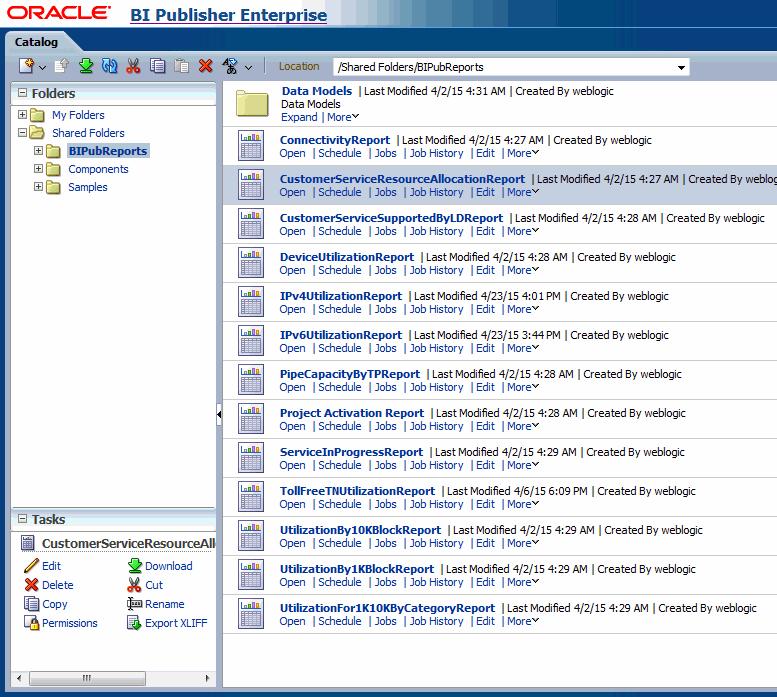
Task: Click Job History for DeviceUtilizationReport
Action: click(437, 270)
